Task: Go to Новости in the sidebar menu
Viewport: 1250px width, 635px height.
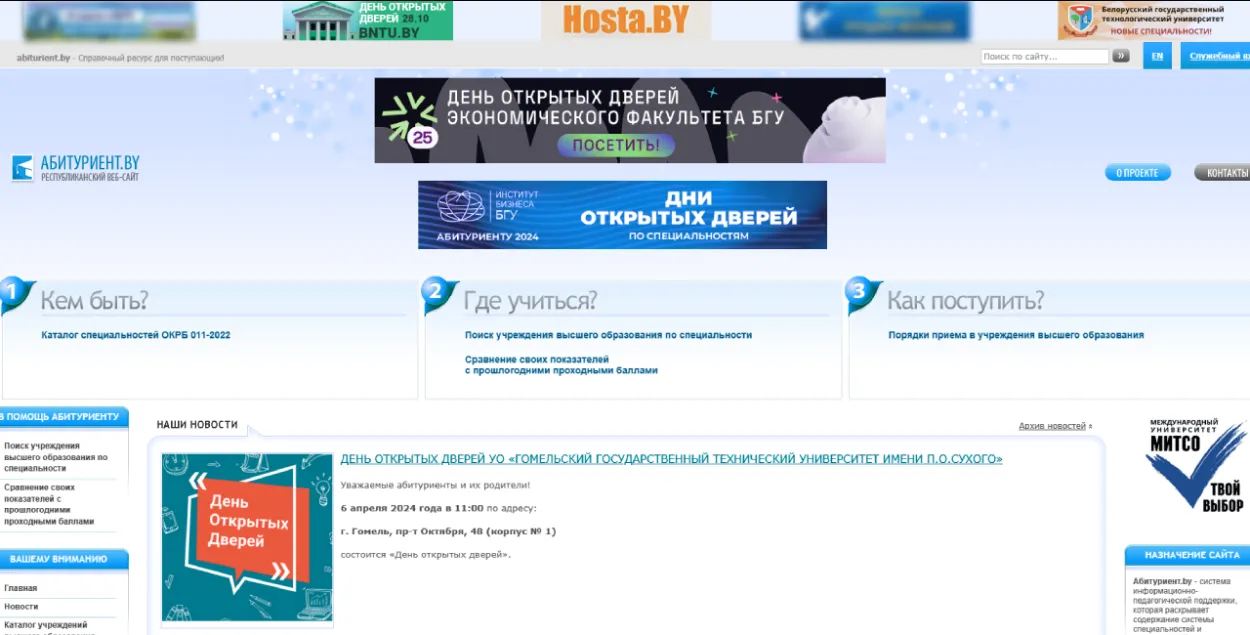Action: tap(21, 606)
